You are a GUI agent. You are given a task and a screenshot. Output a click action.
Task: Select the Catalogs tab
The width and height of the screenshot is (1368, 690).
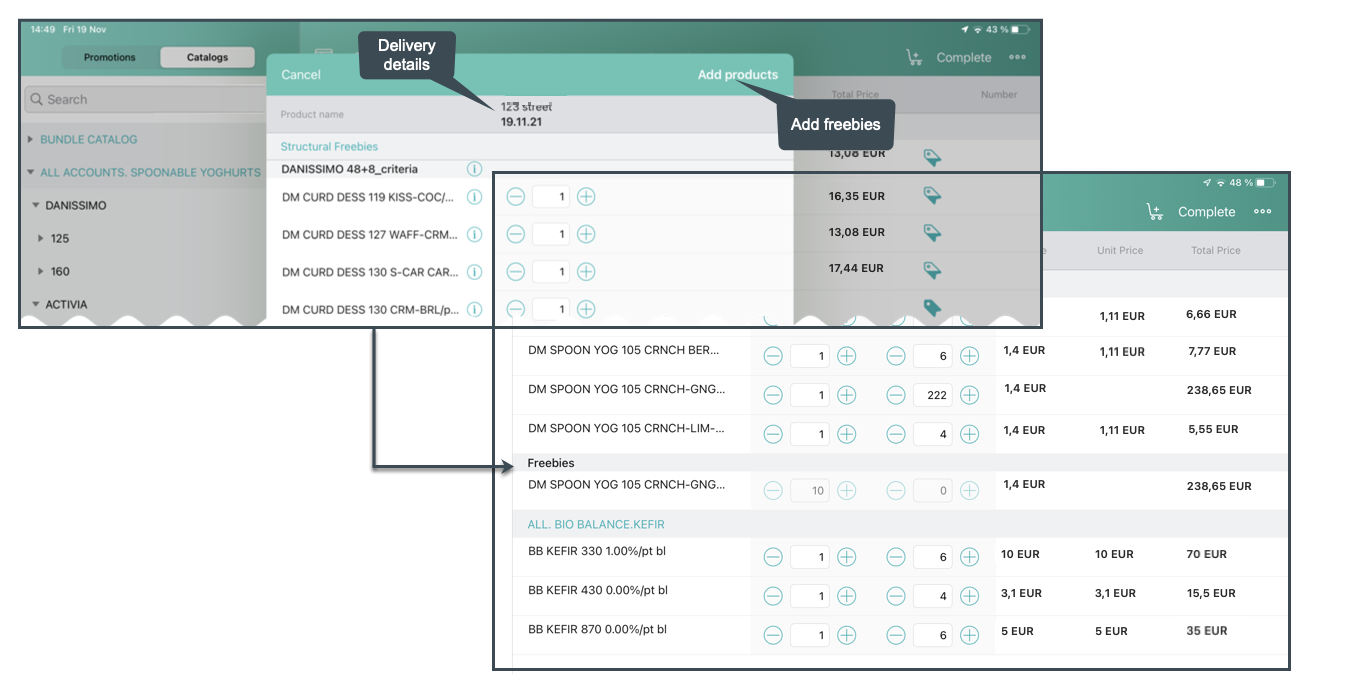[207, 57]
